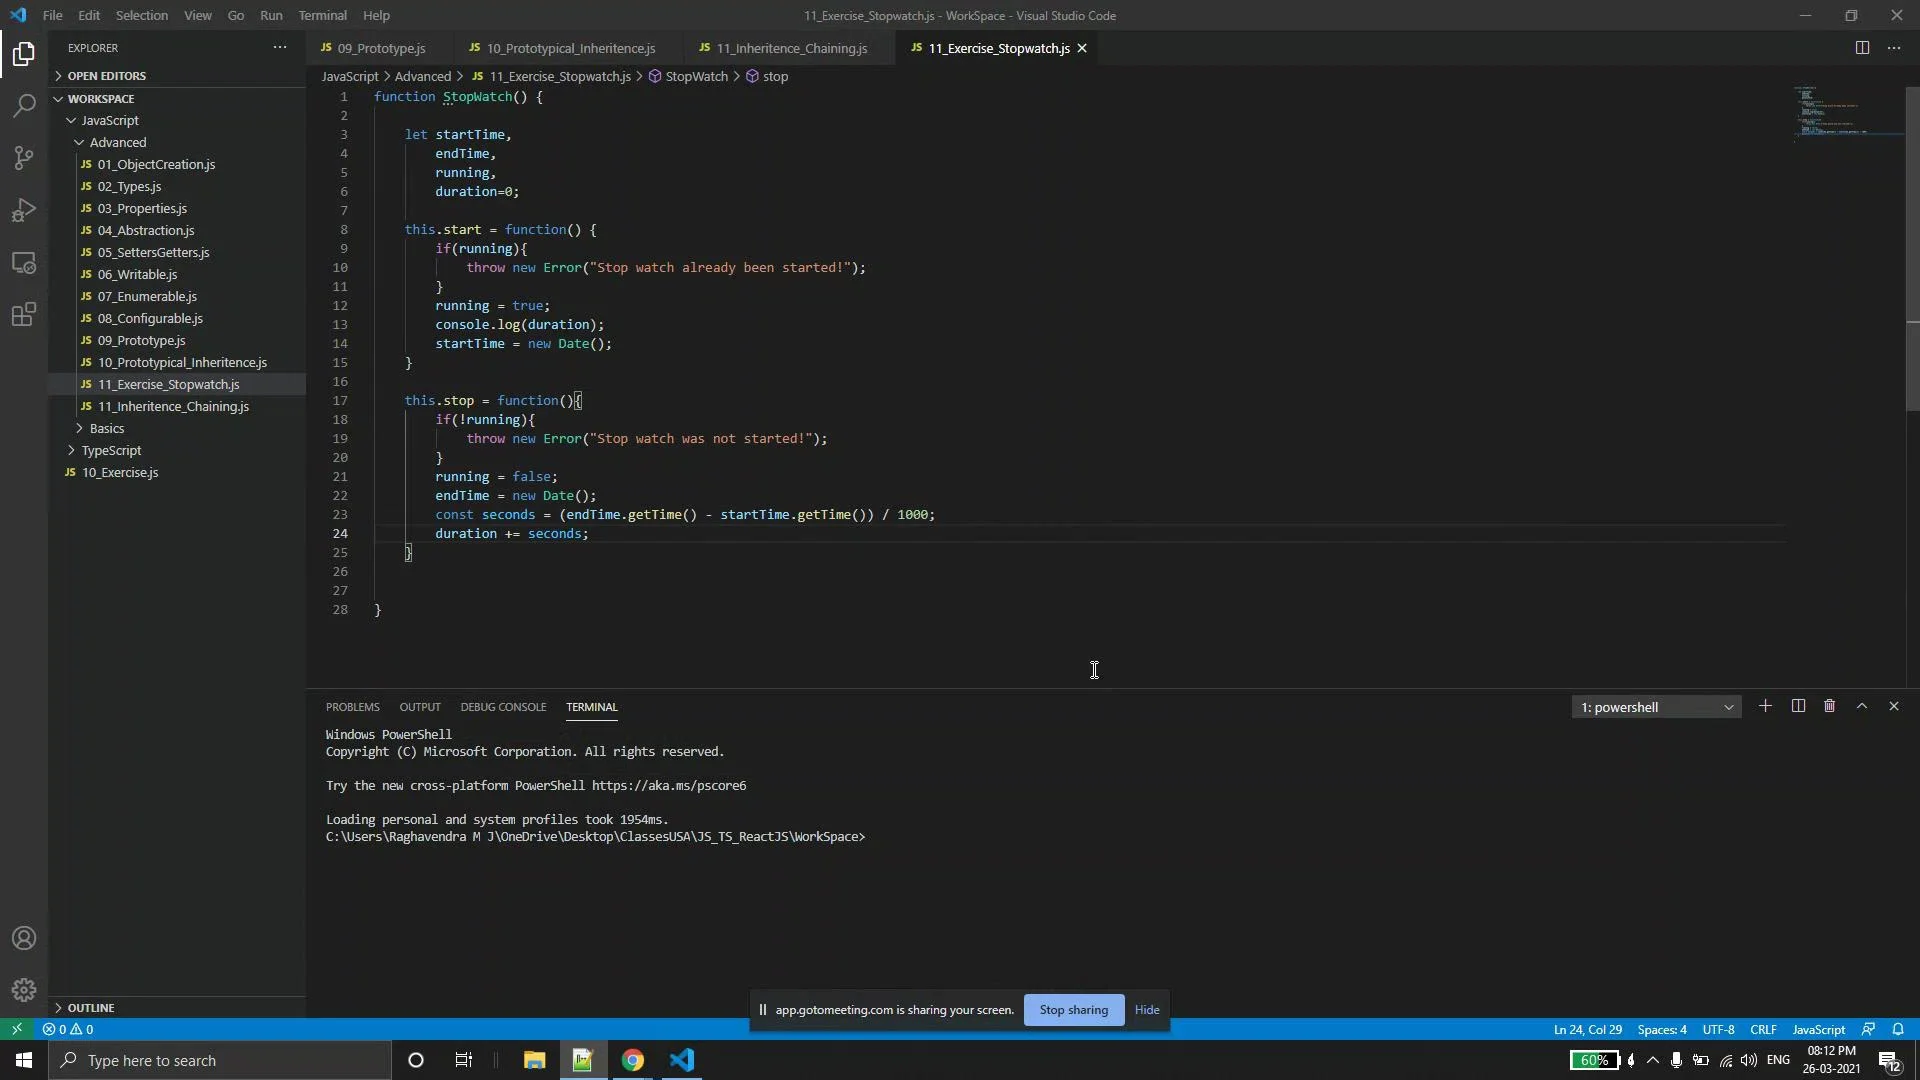This screenshot has width=1920, height=1080.
Task: Select powershell terminal dropdown
Action: coord(1656,707)
